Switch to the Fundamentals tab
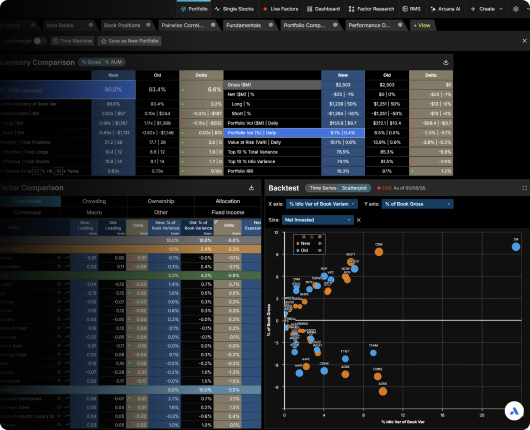Screen dimensions: 530x430 243,25
